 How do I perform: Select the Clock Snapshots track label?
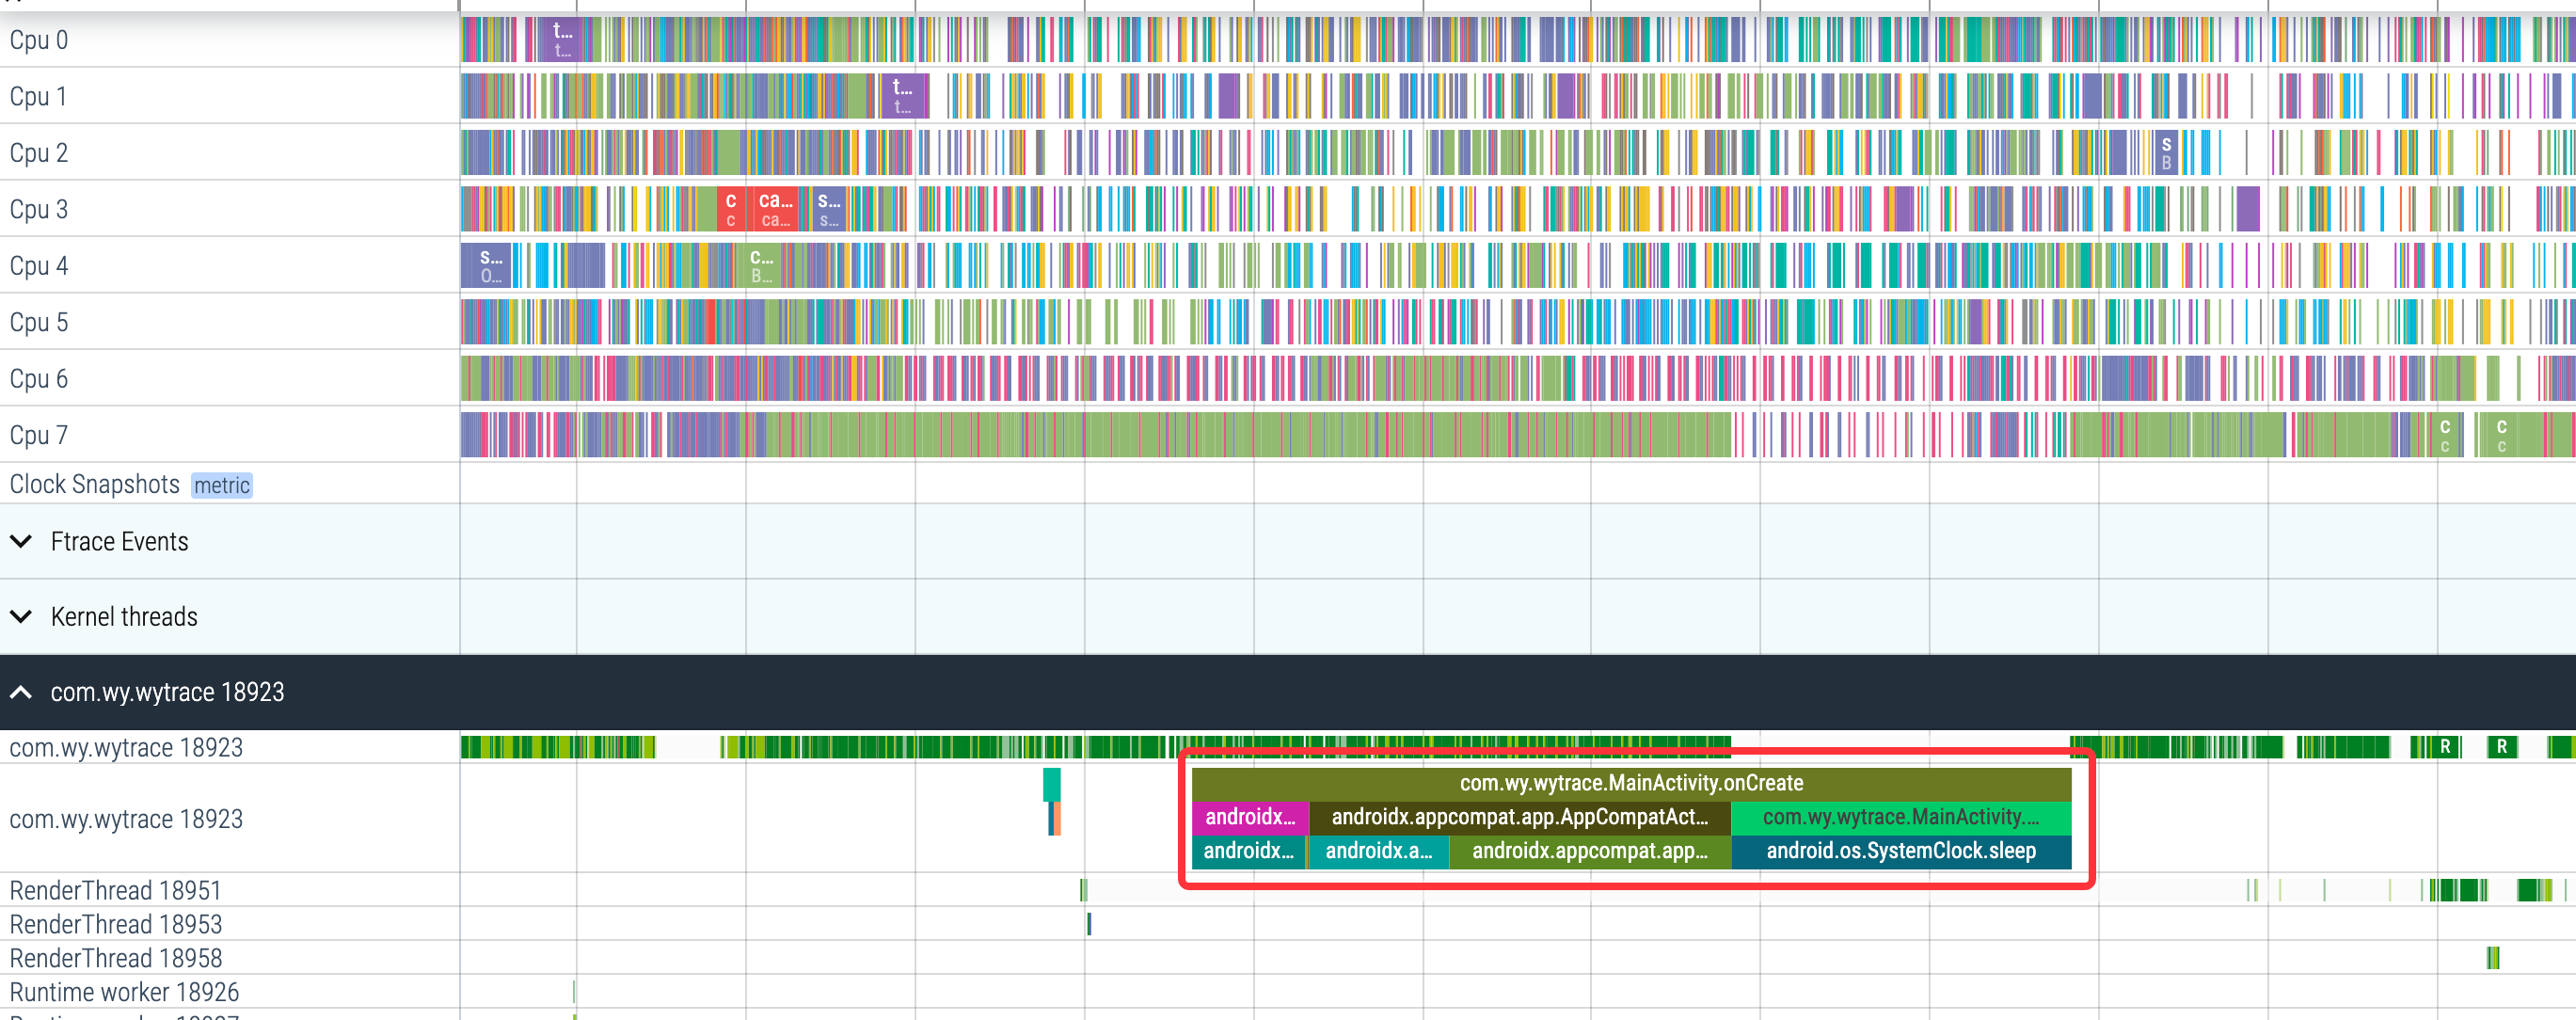[94, 485]
